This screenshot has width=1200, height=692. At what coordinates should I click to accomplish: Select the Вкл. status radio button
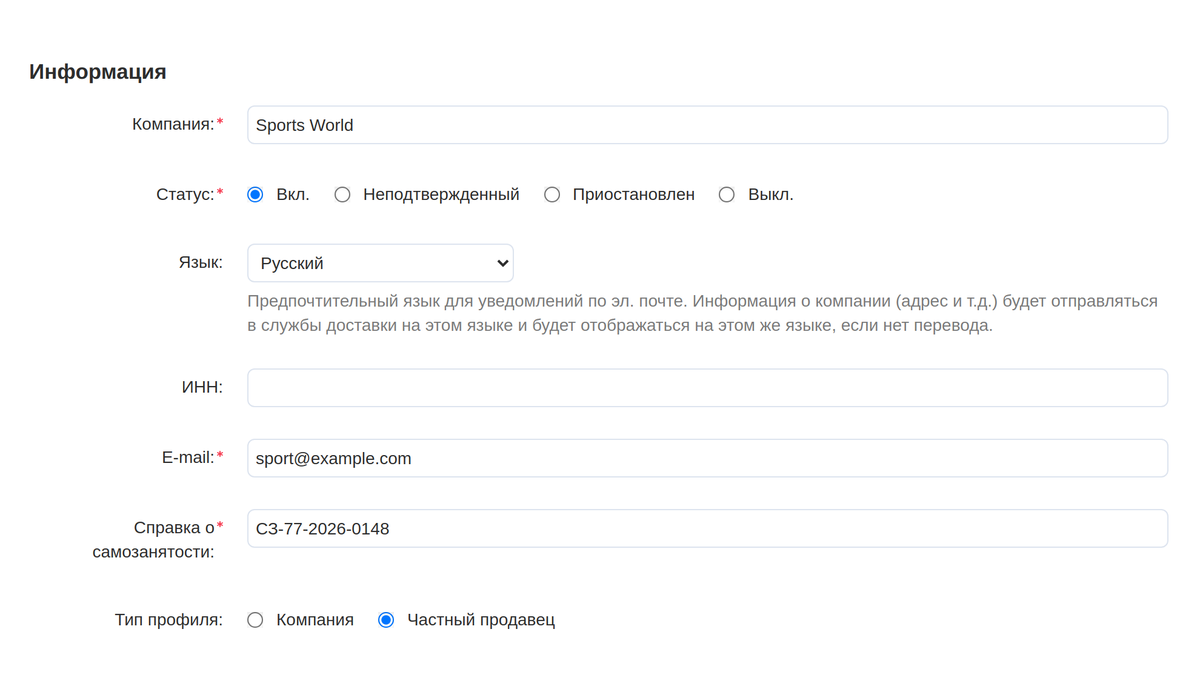255,195
